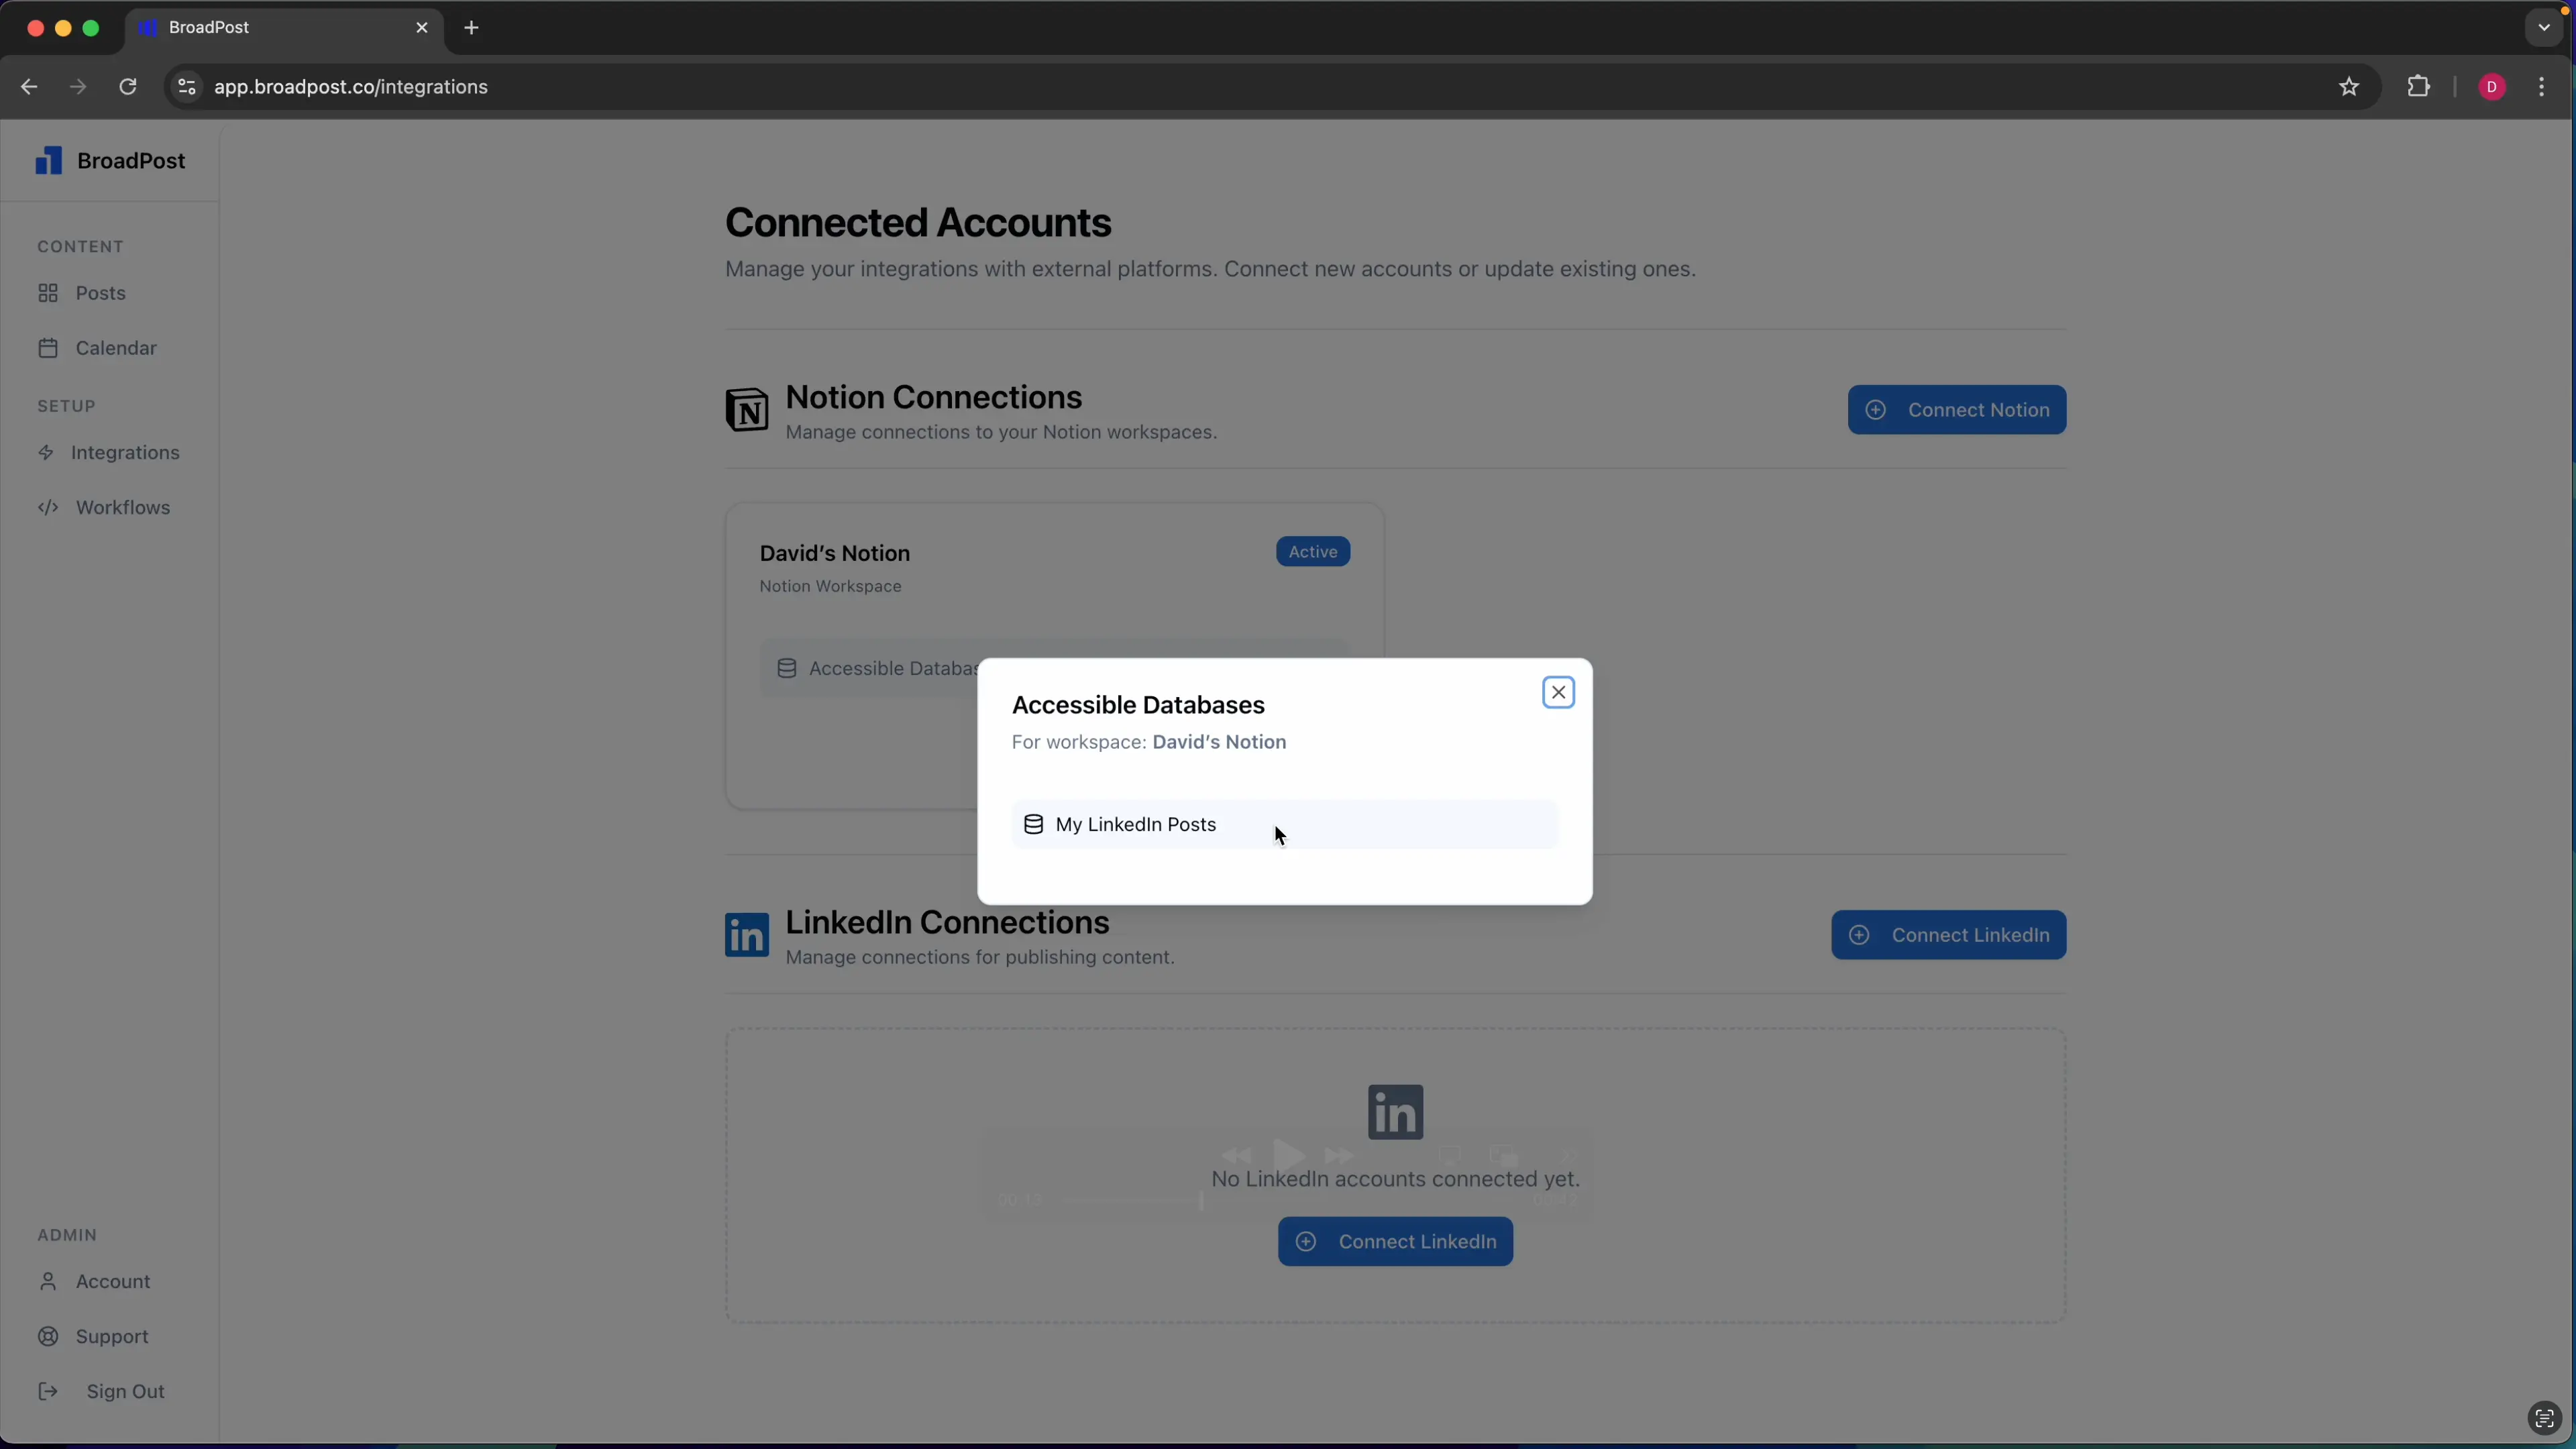Image resolution: width=2576 pixels, height=1449 pixels.
Task: Click the BroadPost logo in the sidebar
Action: click(x=50, y=160)
